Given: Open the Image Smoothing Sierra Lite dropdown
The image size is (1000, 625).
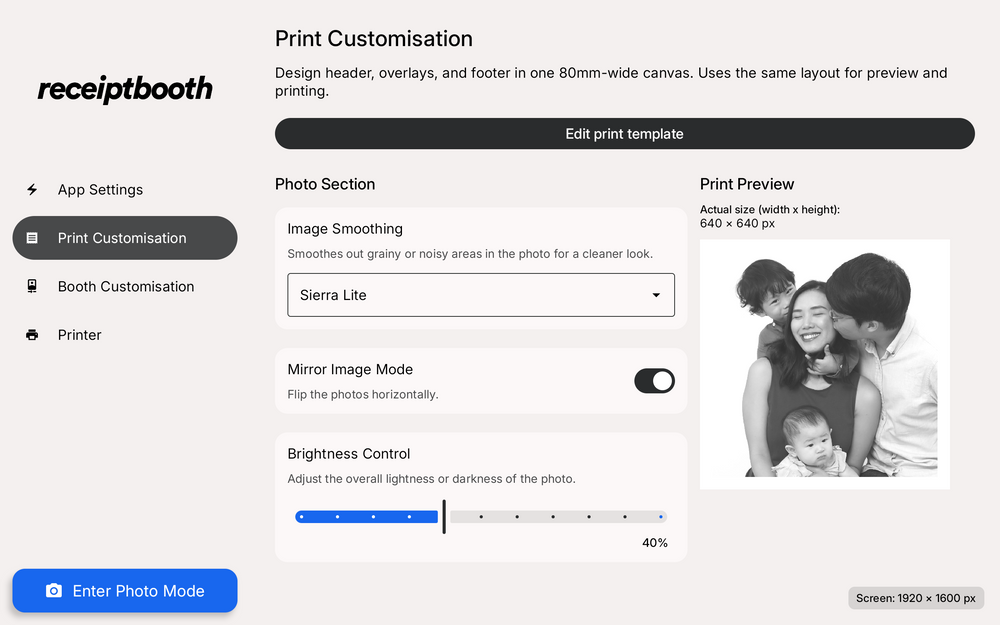Looking at the screenshot, I should click(481, 295).
